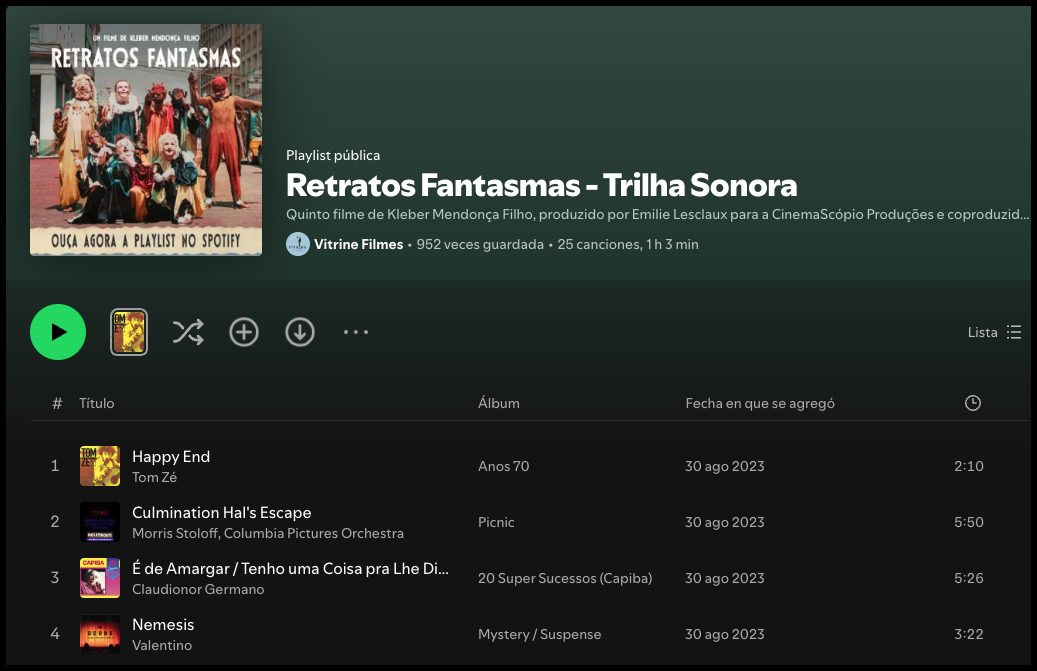Open artist Columbia Pictures Orchestra
Screen dimensions: 1037x671
click(314, 533)
